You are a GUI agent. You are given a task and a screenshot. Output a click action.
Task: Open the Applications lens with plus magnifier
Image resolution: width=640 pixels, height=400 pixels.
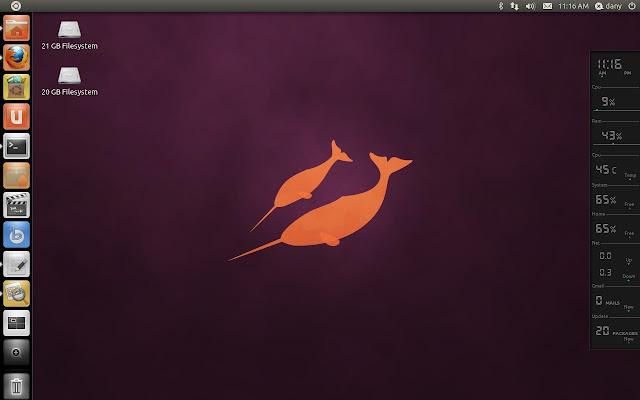click(16, 352)
